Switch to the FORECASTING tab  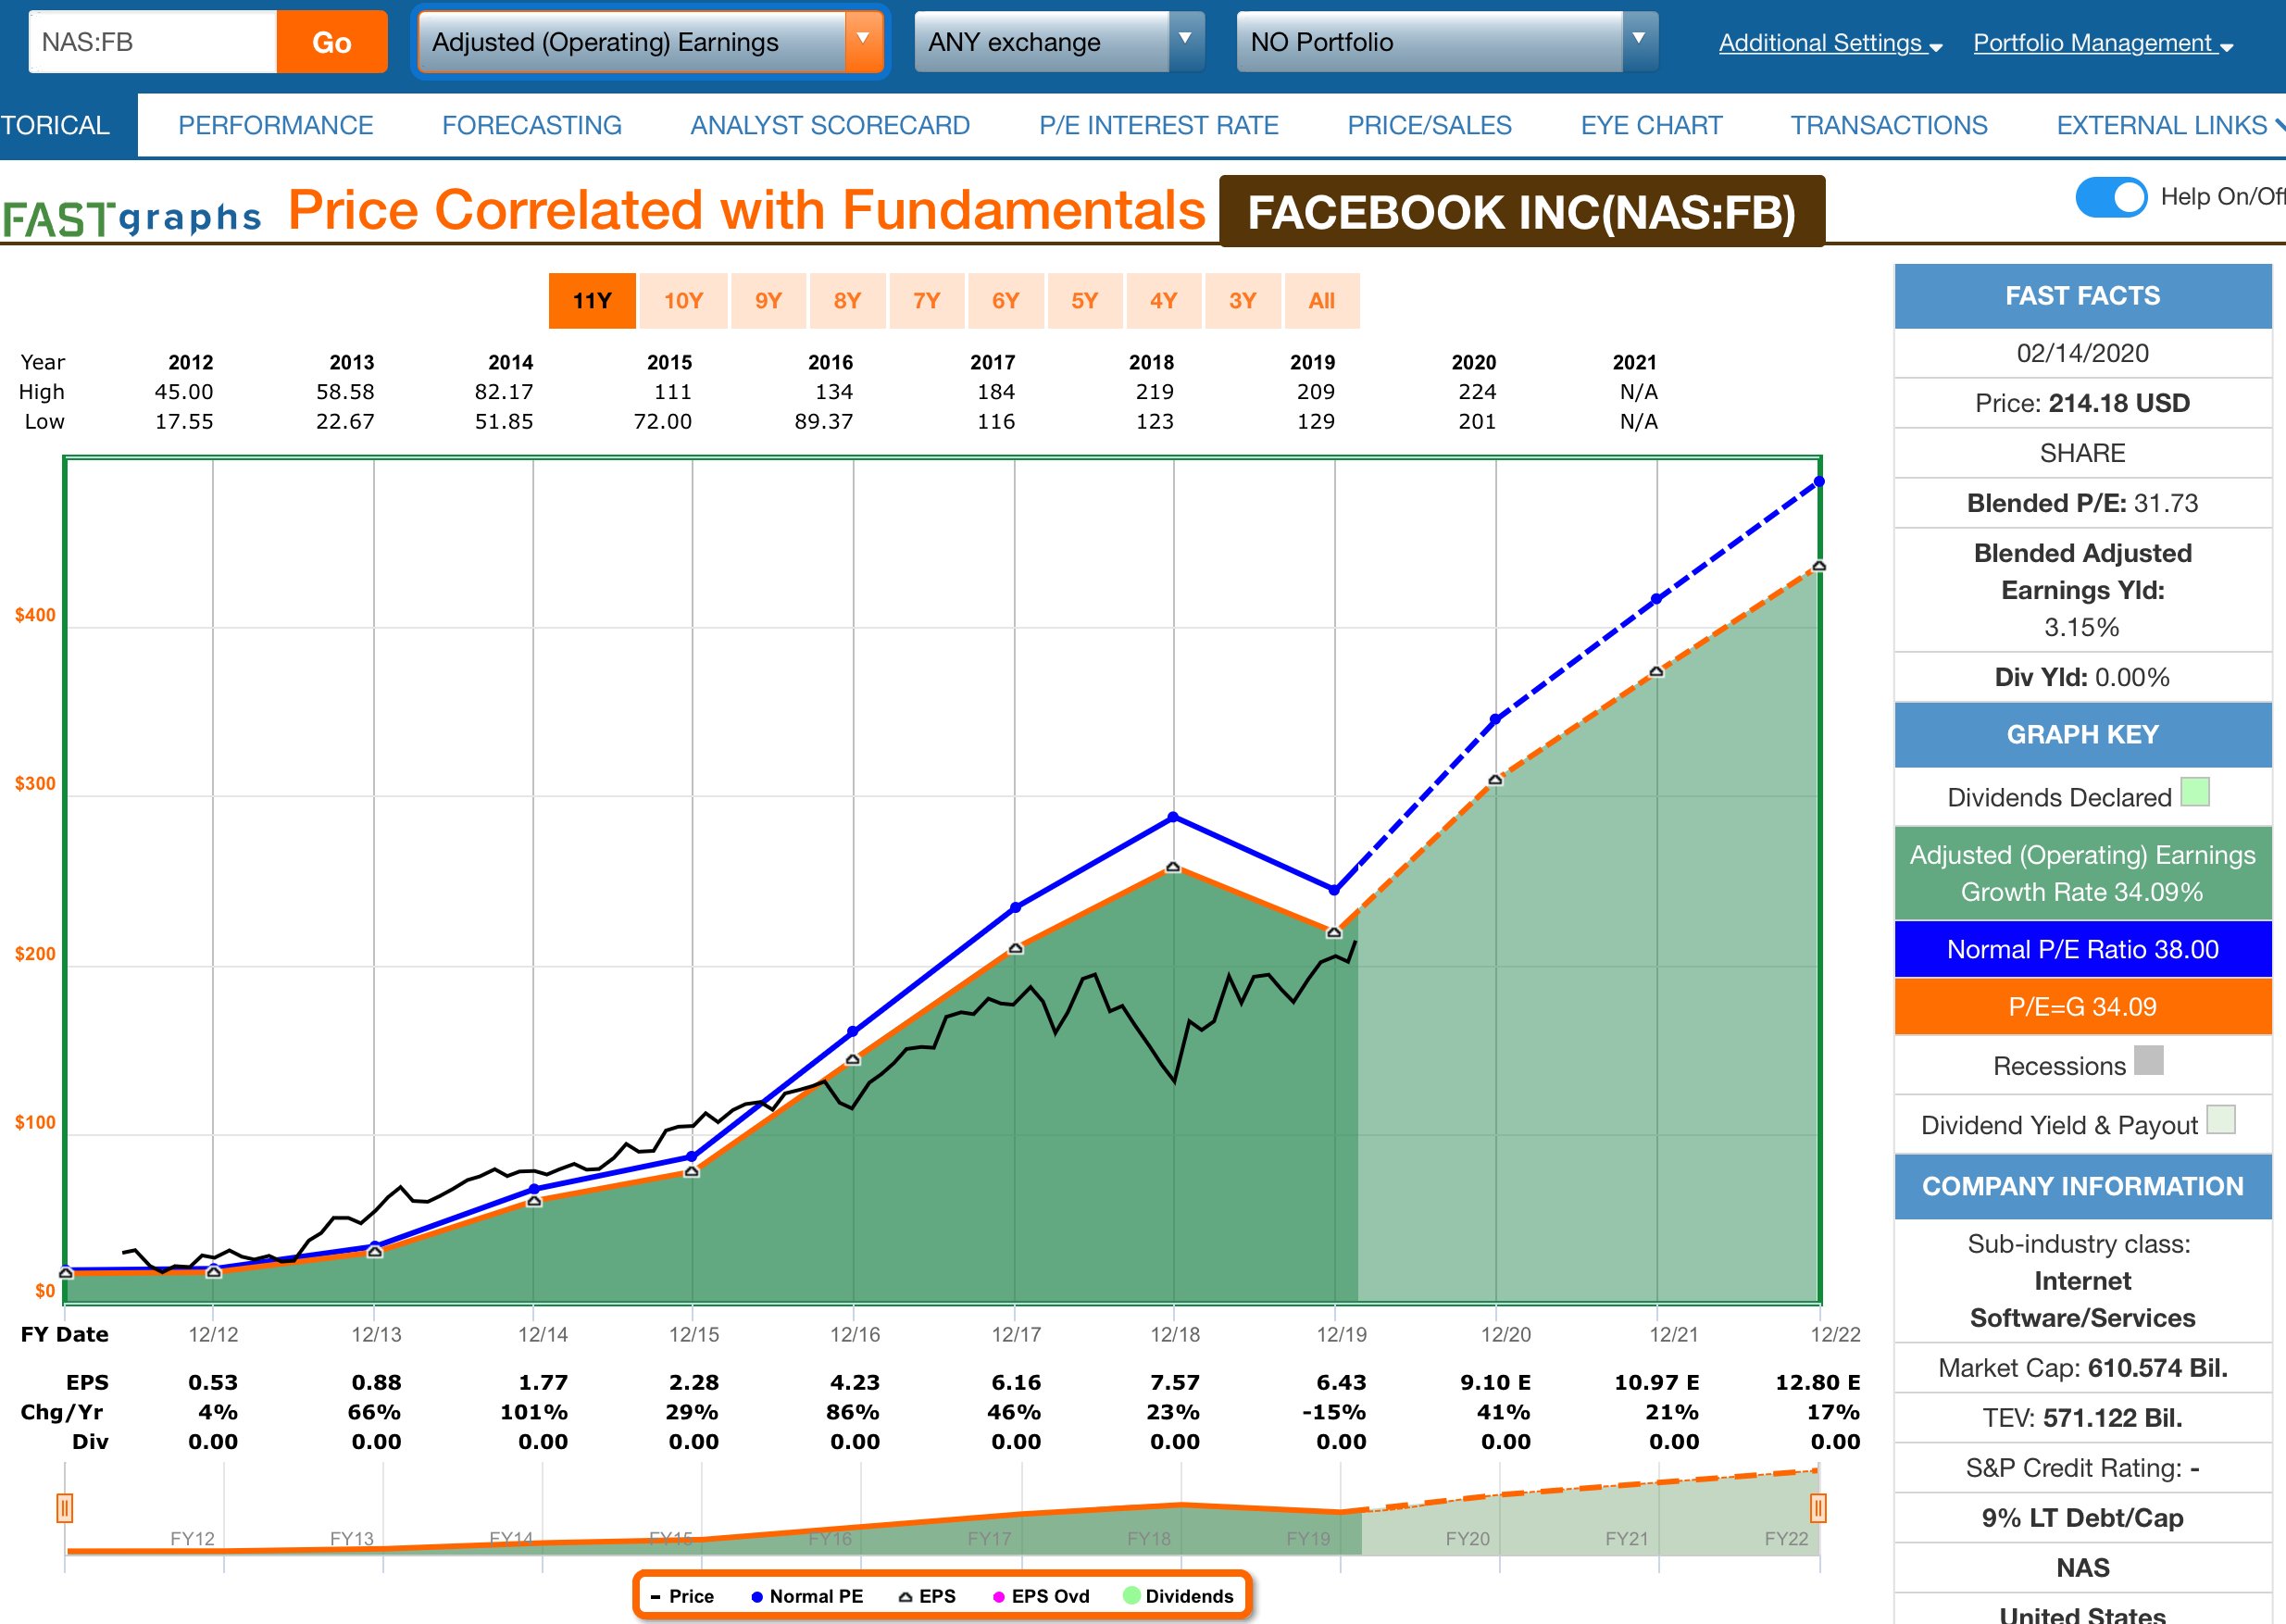tap(531, 125)
